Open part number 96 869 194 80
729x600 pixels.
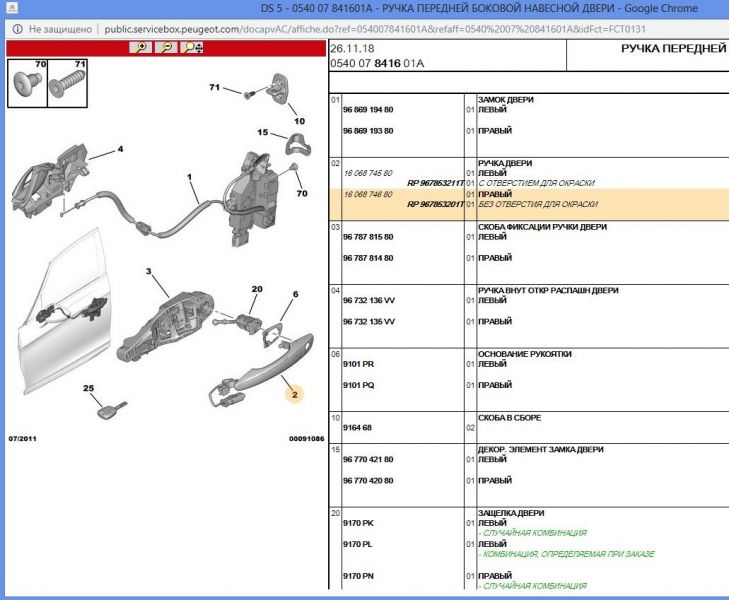pyautogui.click(x=368, y=109)
